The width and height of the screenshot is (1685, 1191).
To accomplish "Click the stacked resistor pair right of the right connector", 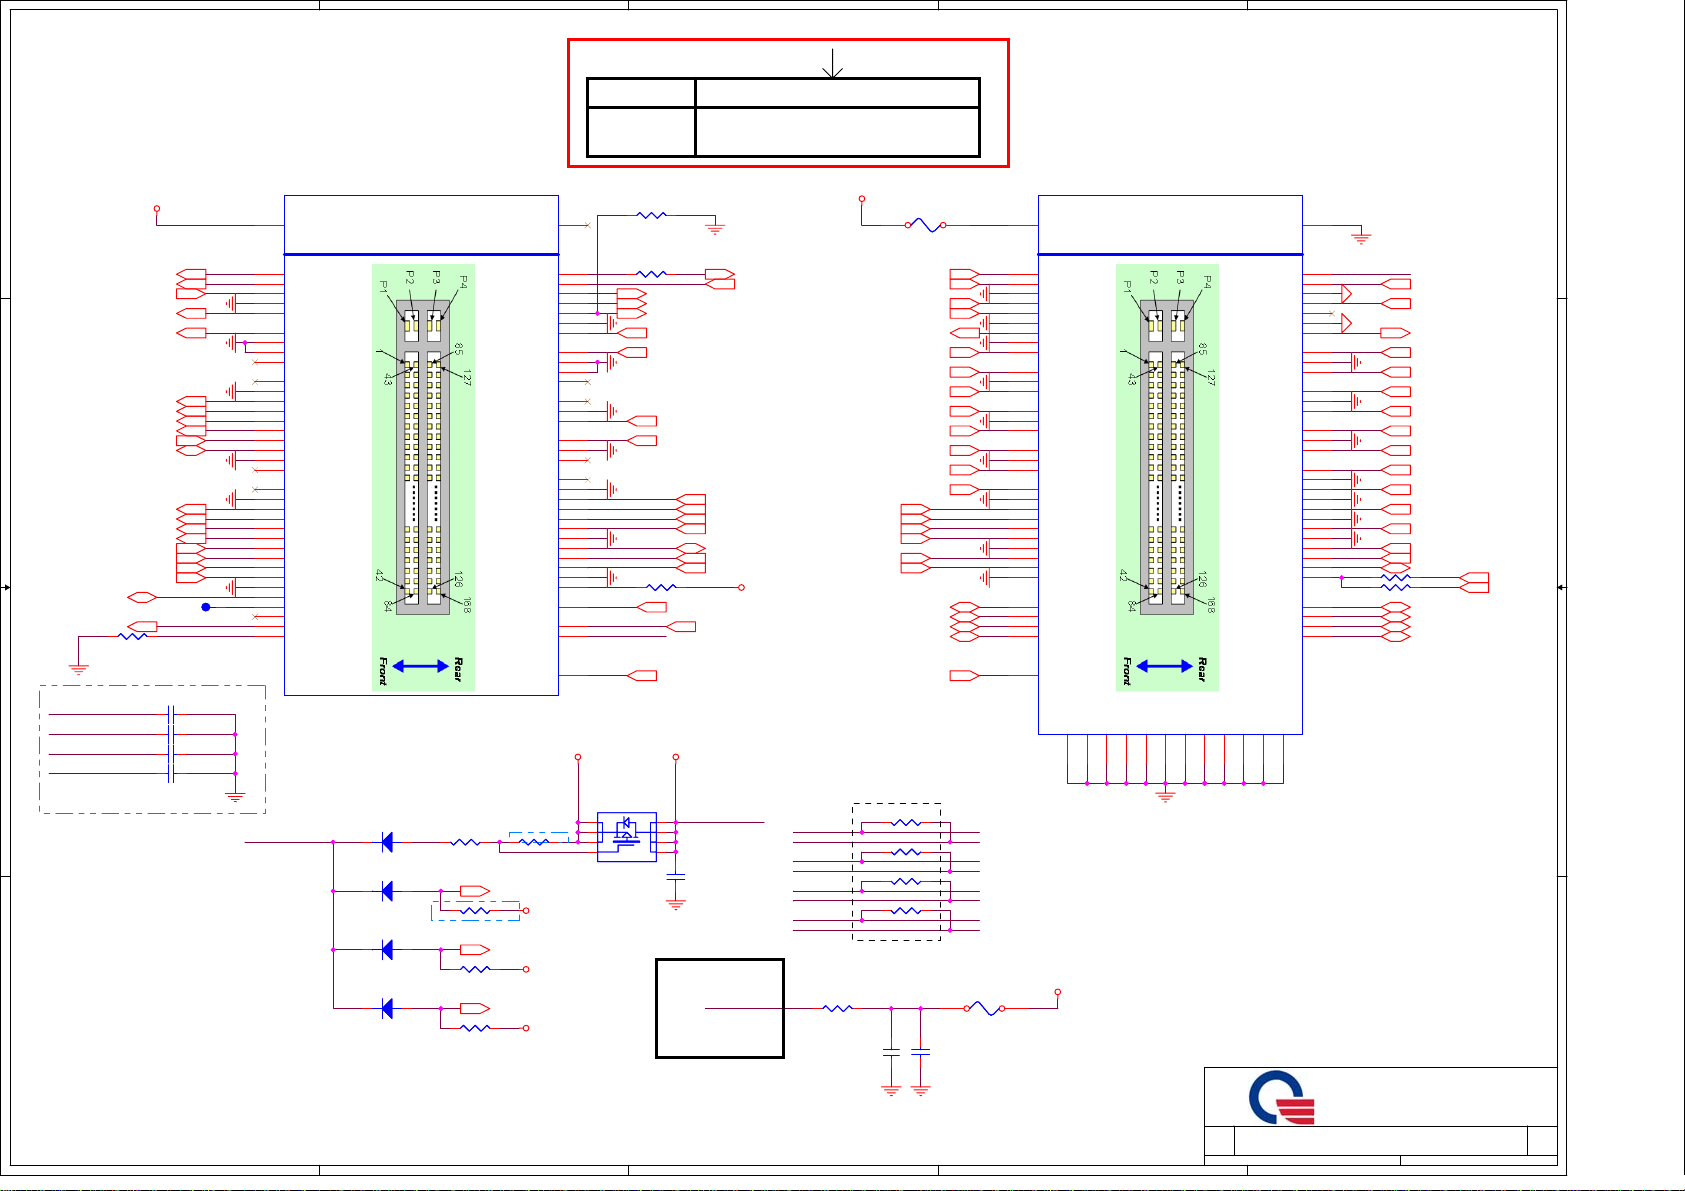I will coord(1395,582).
